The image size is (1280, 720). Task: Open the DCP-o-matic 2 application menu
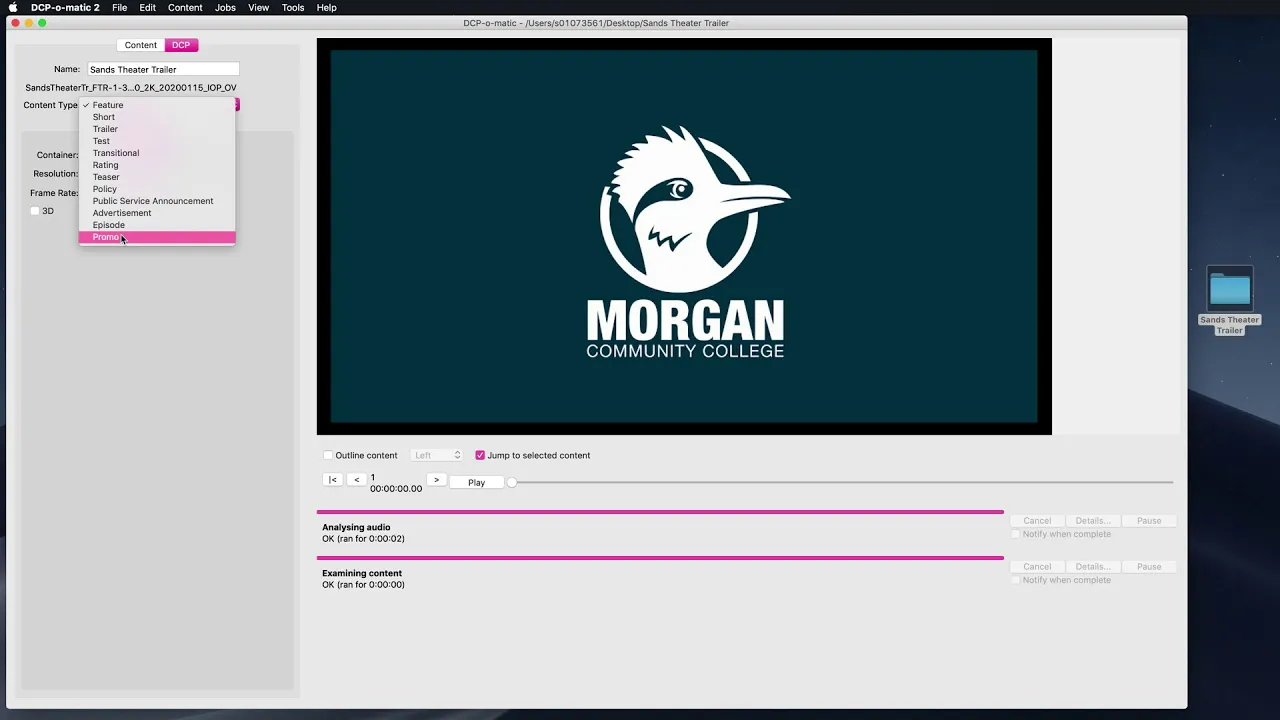click(x=65, y=7)
